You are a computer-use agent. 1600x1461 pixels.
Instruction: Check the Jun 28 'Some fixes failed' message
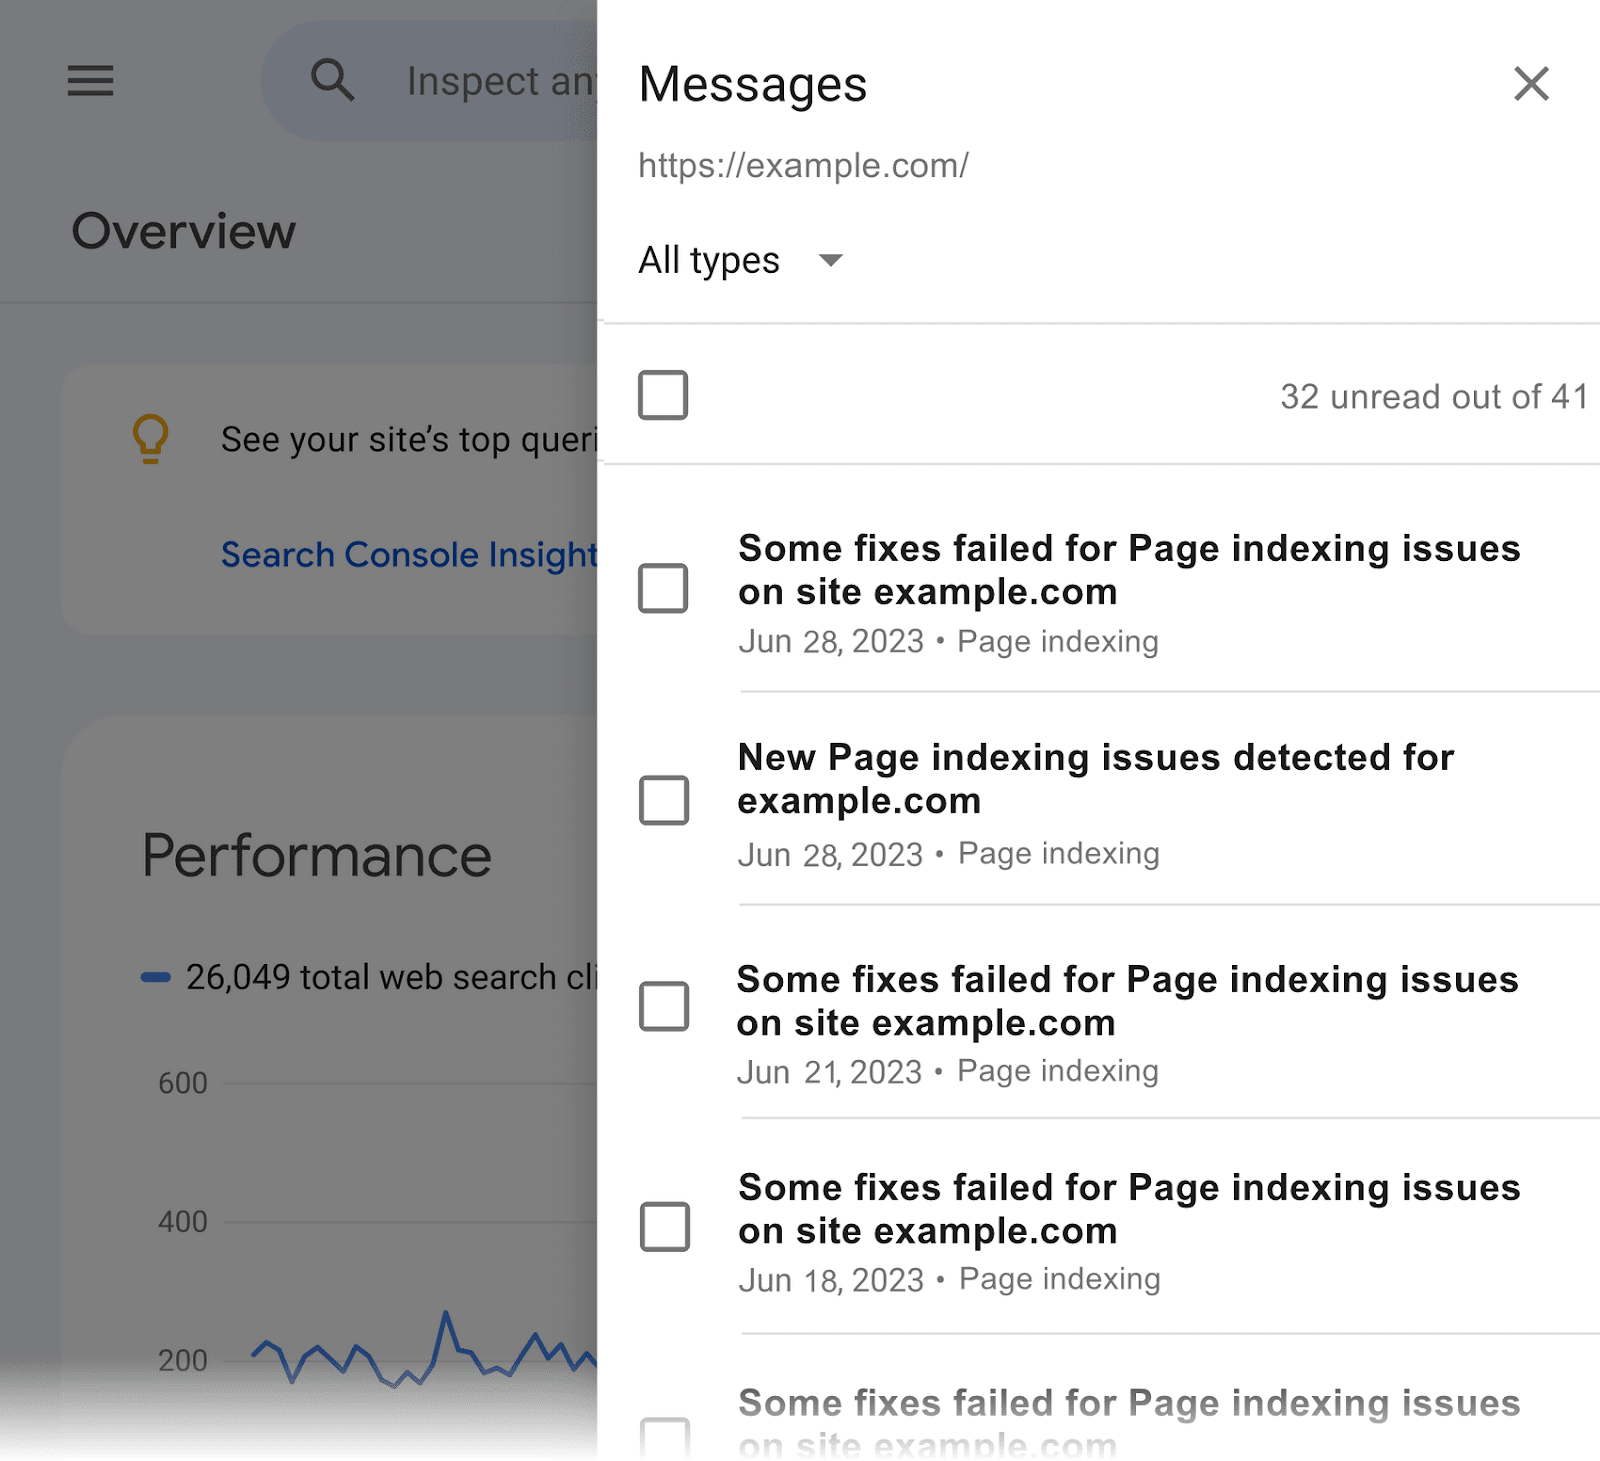pyautogui.click(x=663, y=590)
